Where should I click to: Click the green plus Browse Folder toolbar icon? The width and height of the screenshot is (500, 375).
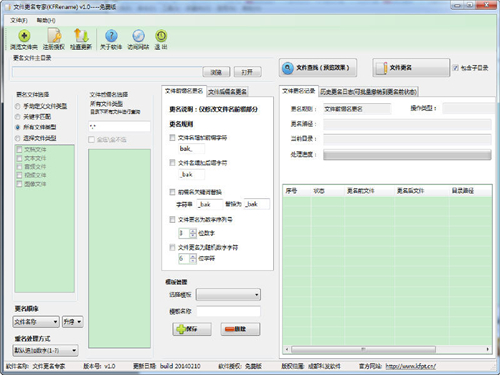coord(24,36)
